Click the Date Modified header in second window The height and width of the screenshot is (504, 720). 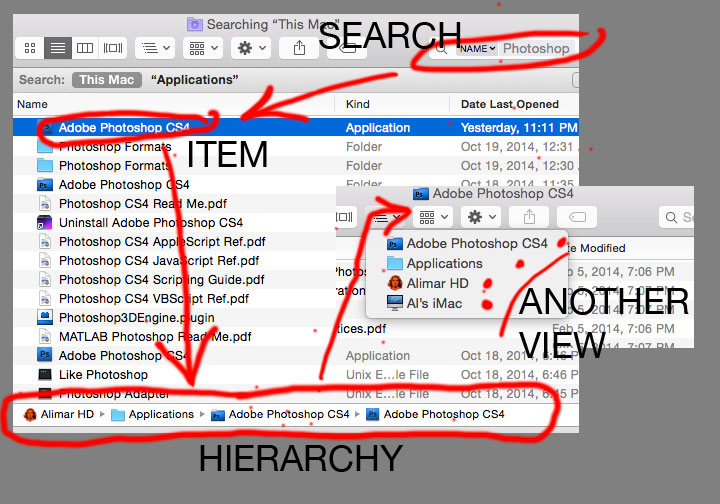(x=597, y=248)
